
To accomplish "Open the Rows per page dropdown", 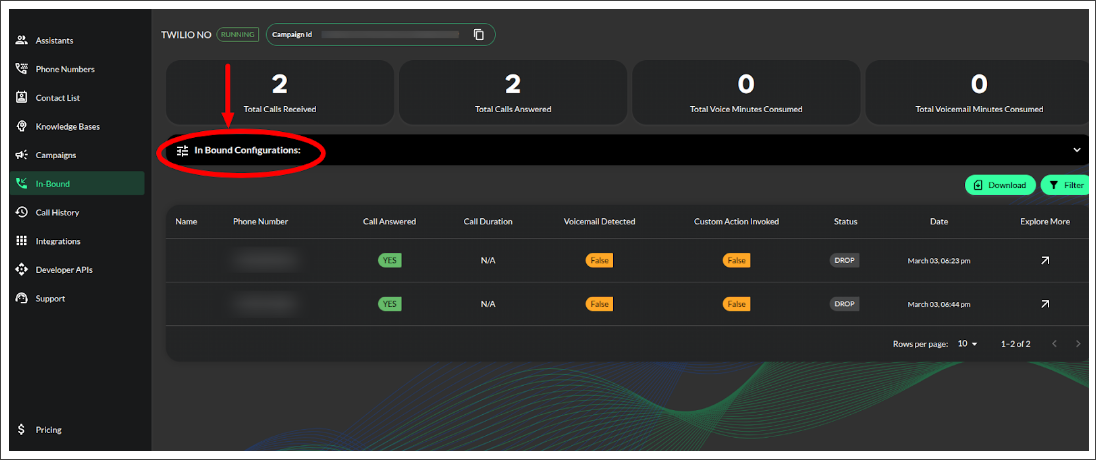I will (x=967, y=344).
